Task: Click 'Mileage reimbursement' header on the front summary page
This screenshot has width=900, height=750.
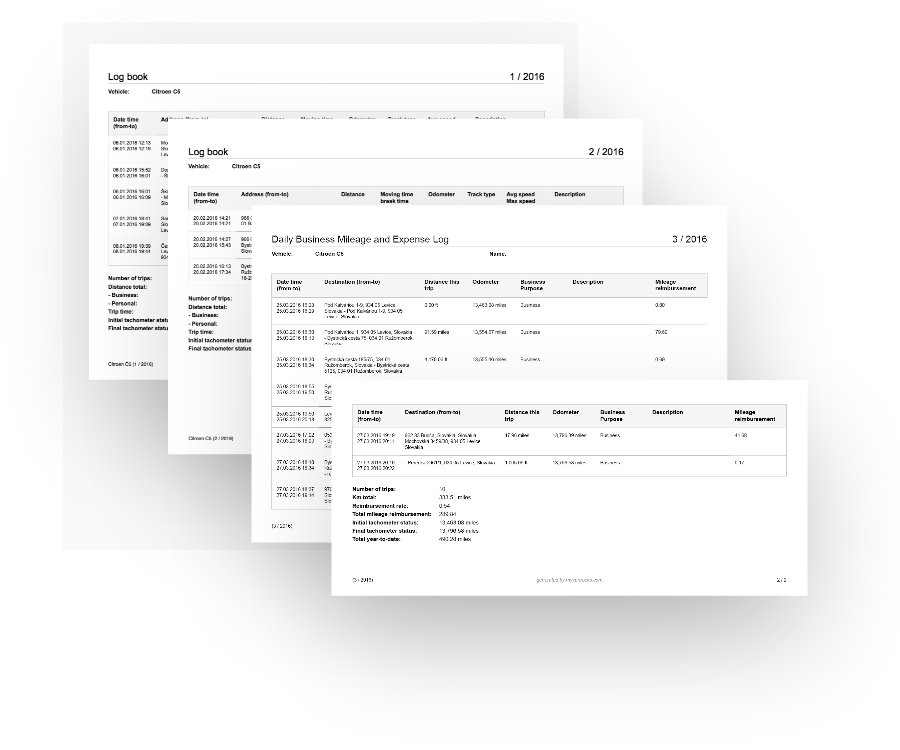Action: (755, 415)
